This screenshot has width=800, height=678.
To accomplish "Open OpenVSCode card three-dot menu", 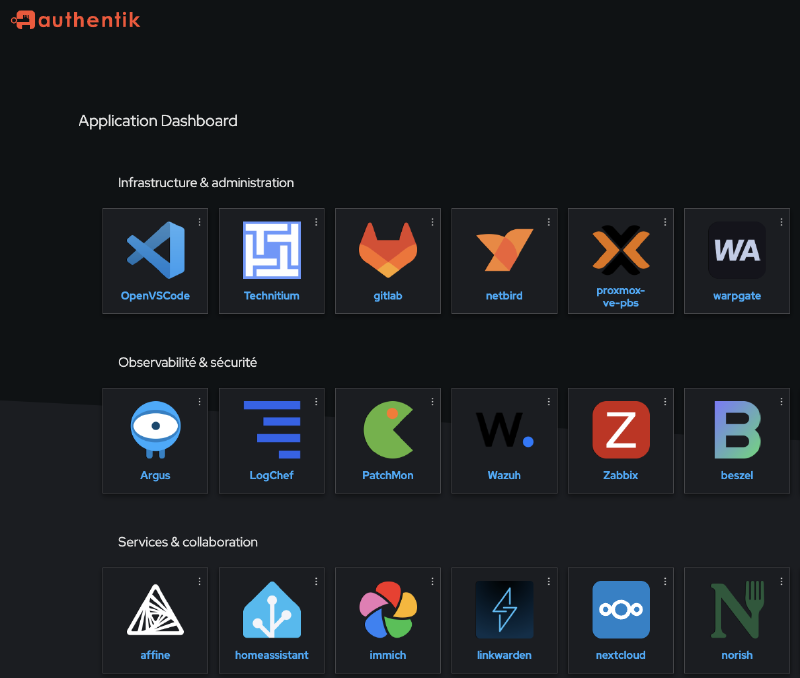I will 199,222.
